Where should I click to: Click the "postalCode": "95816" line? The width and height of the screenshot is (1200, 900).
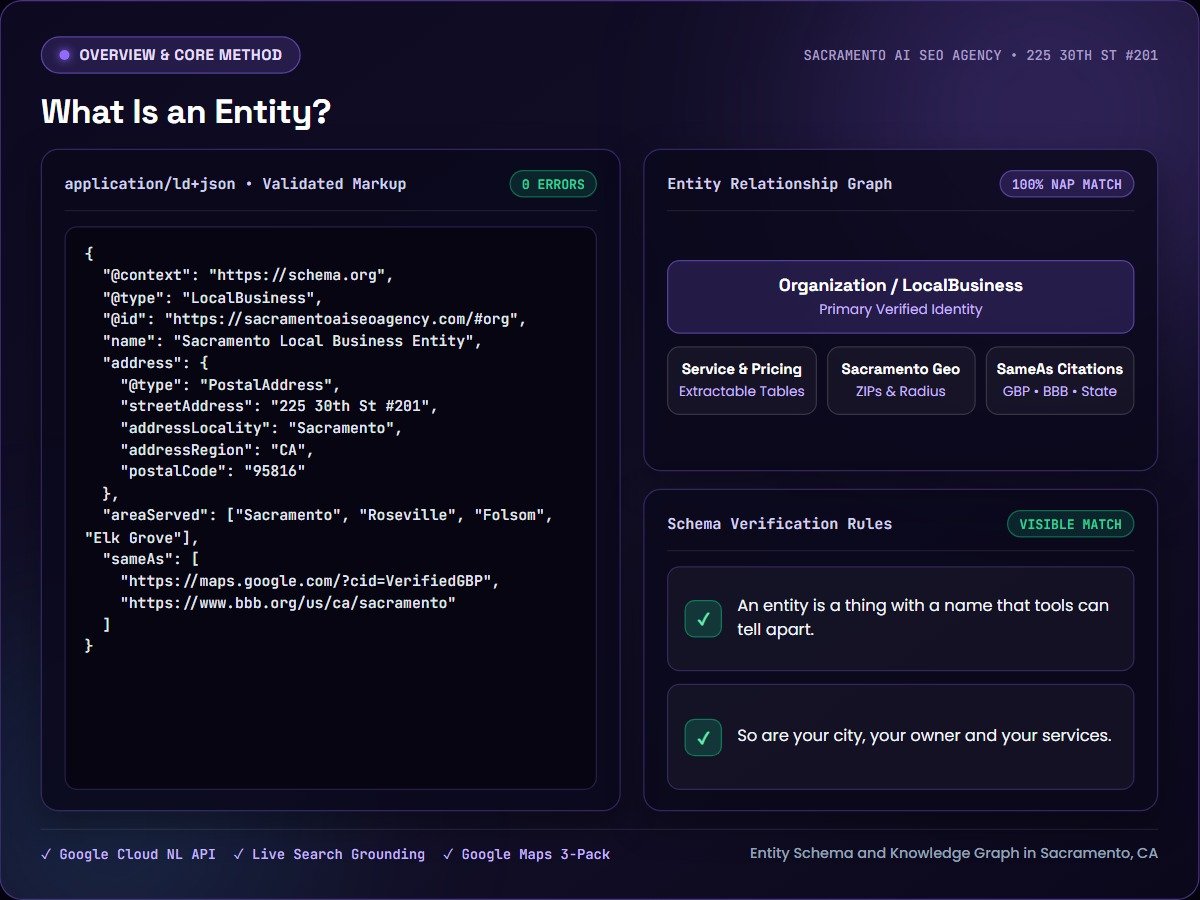pos(213,471)
